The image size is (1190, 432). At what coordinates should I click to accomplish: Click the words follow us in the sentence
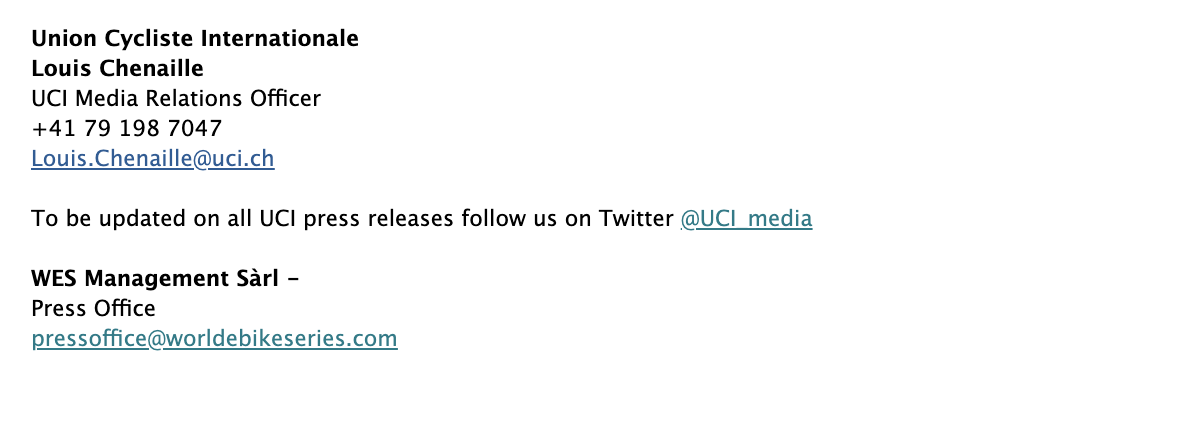[514, 219]
